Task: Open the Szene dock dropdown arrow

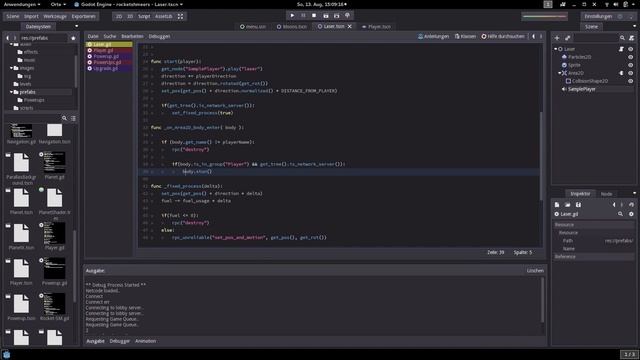Action: tap(634, 27)
